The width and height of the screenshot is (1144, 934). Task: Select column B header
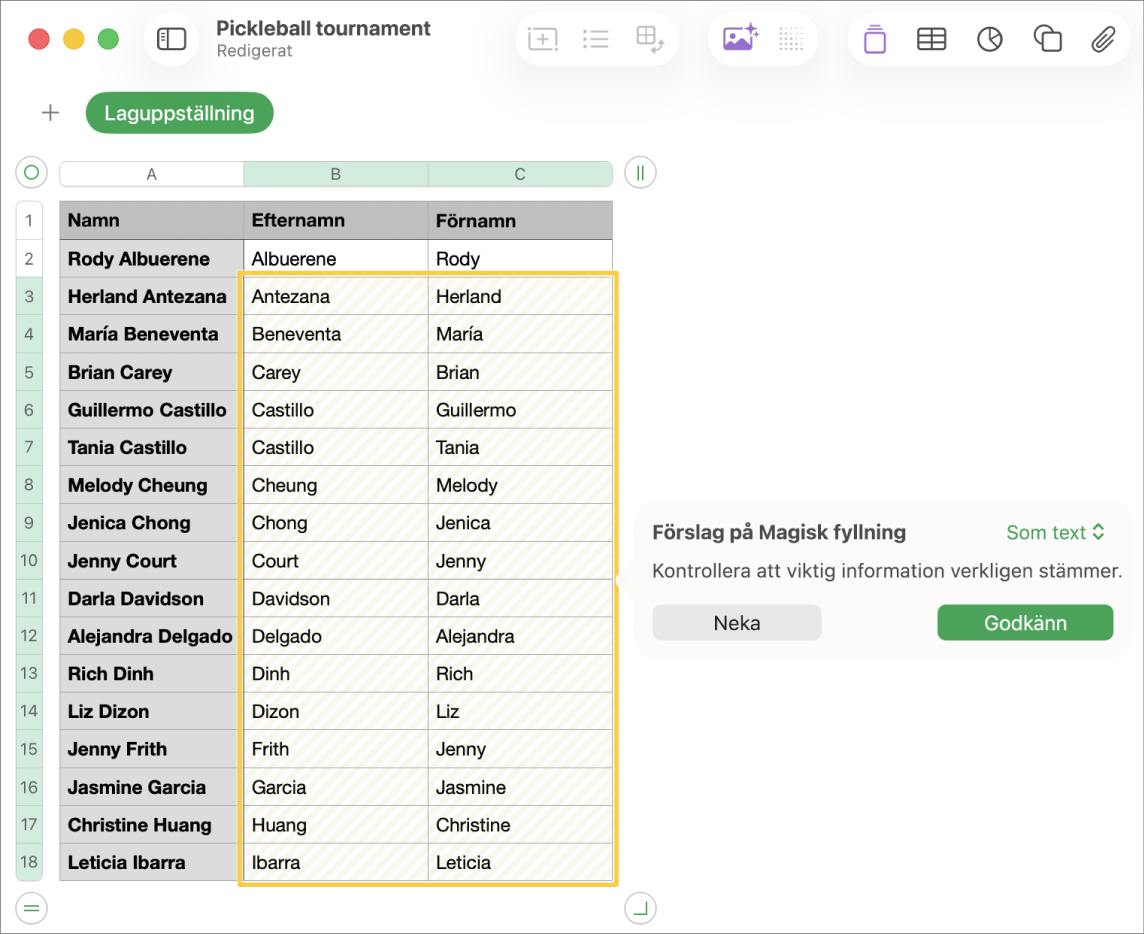(x=336, y=174)
